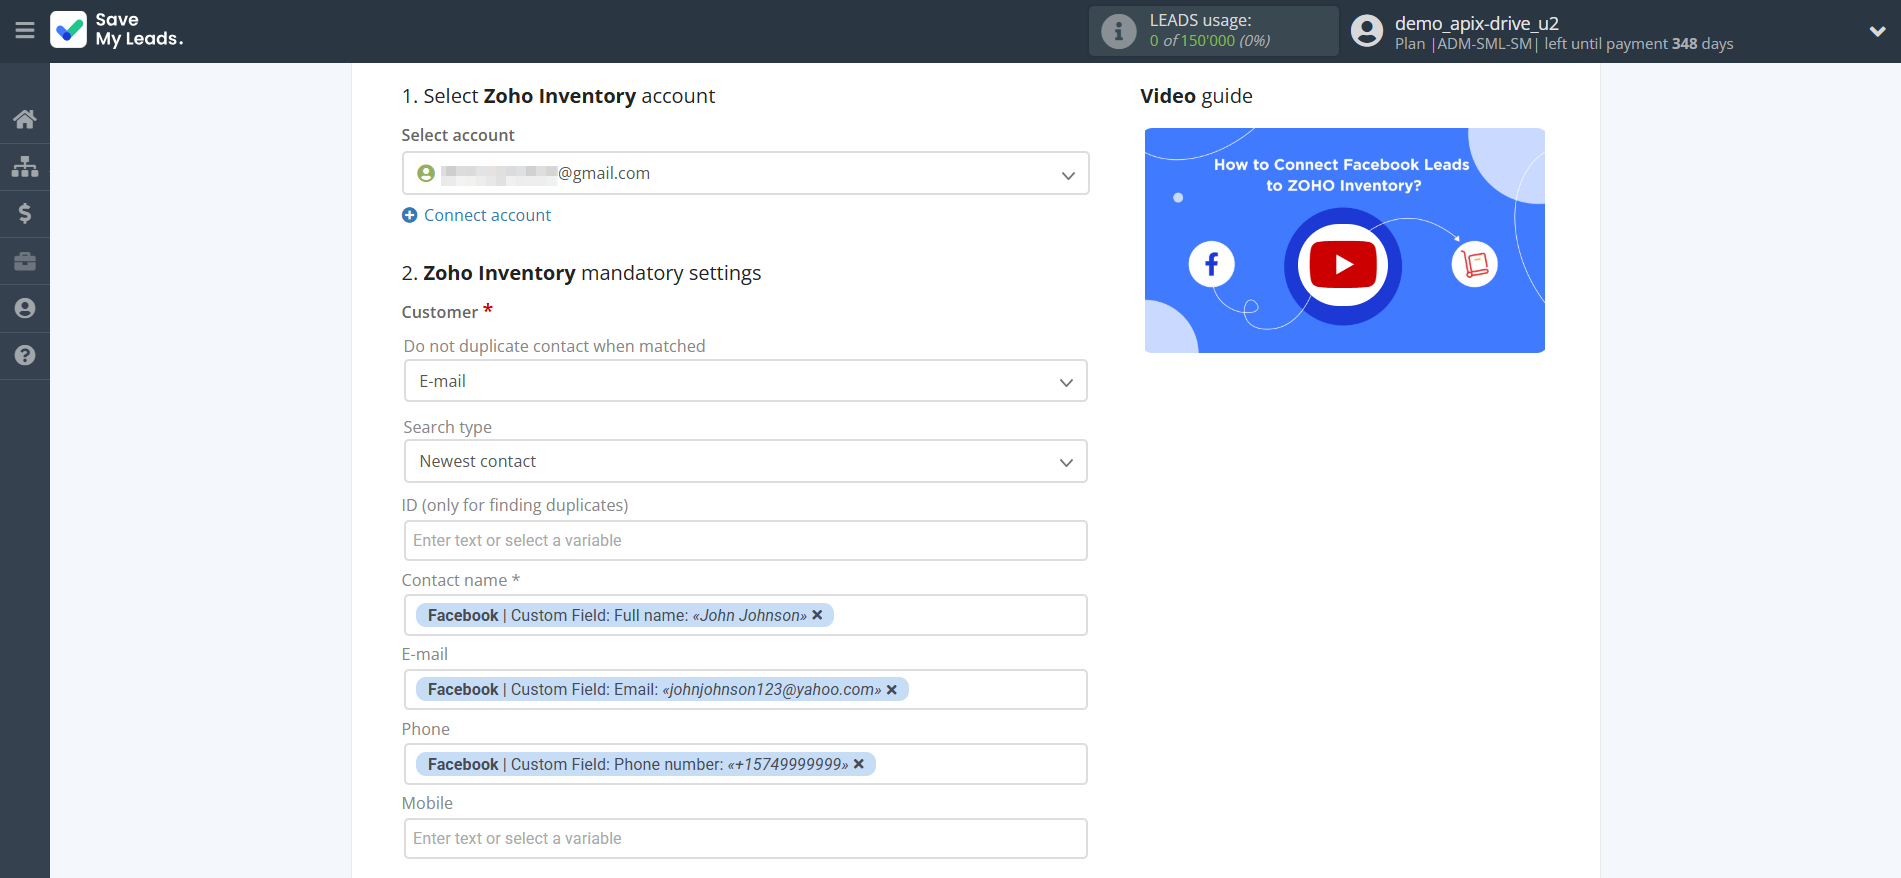This screenshot has height=878, width=1901.
Task: Click the Connect account link
Action: point(487,215)
